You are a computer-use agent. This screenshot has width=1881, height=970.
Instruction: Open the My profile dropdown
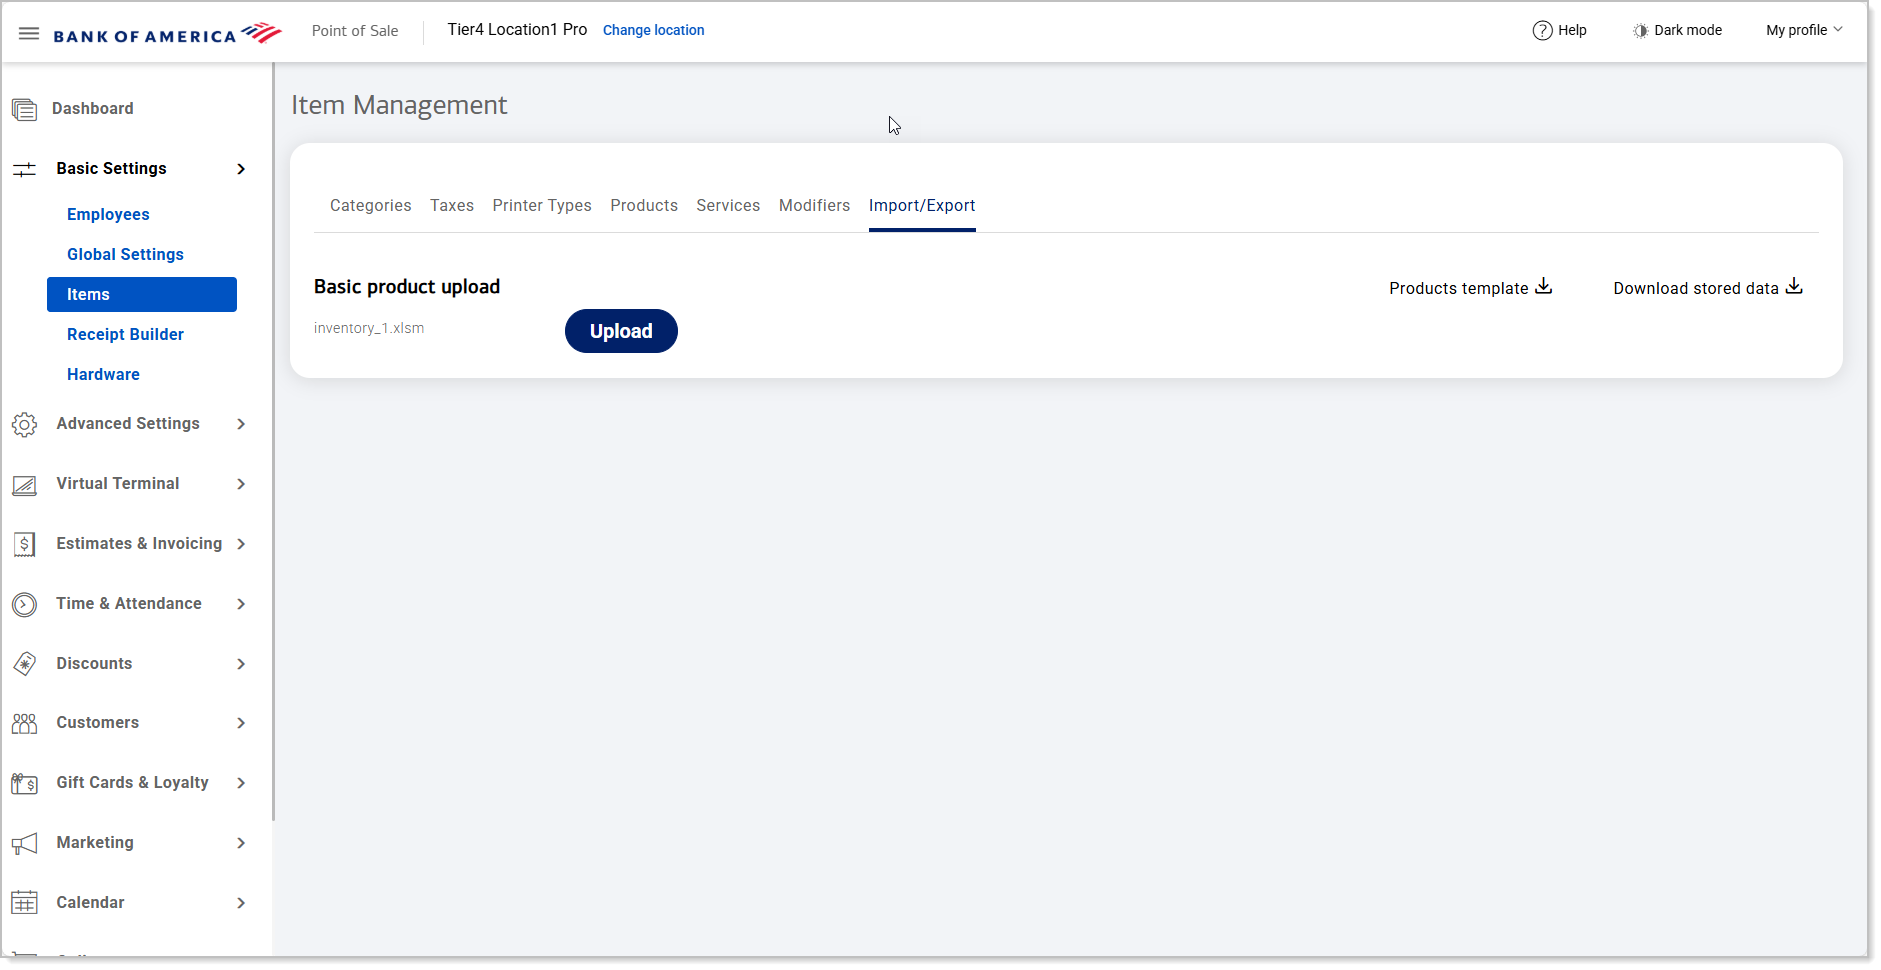pyautogui.click(x=1804, y=30)
